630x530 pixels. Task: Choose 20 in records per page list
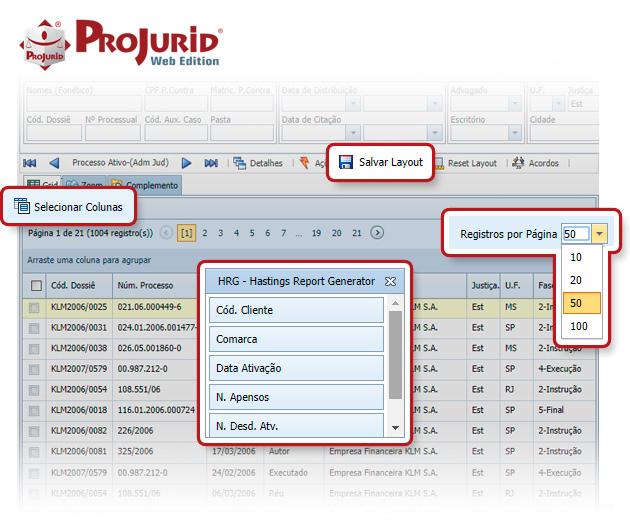578,280
